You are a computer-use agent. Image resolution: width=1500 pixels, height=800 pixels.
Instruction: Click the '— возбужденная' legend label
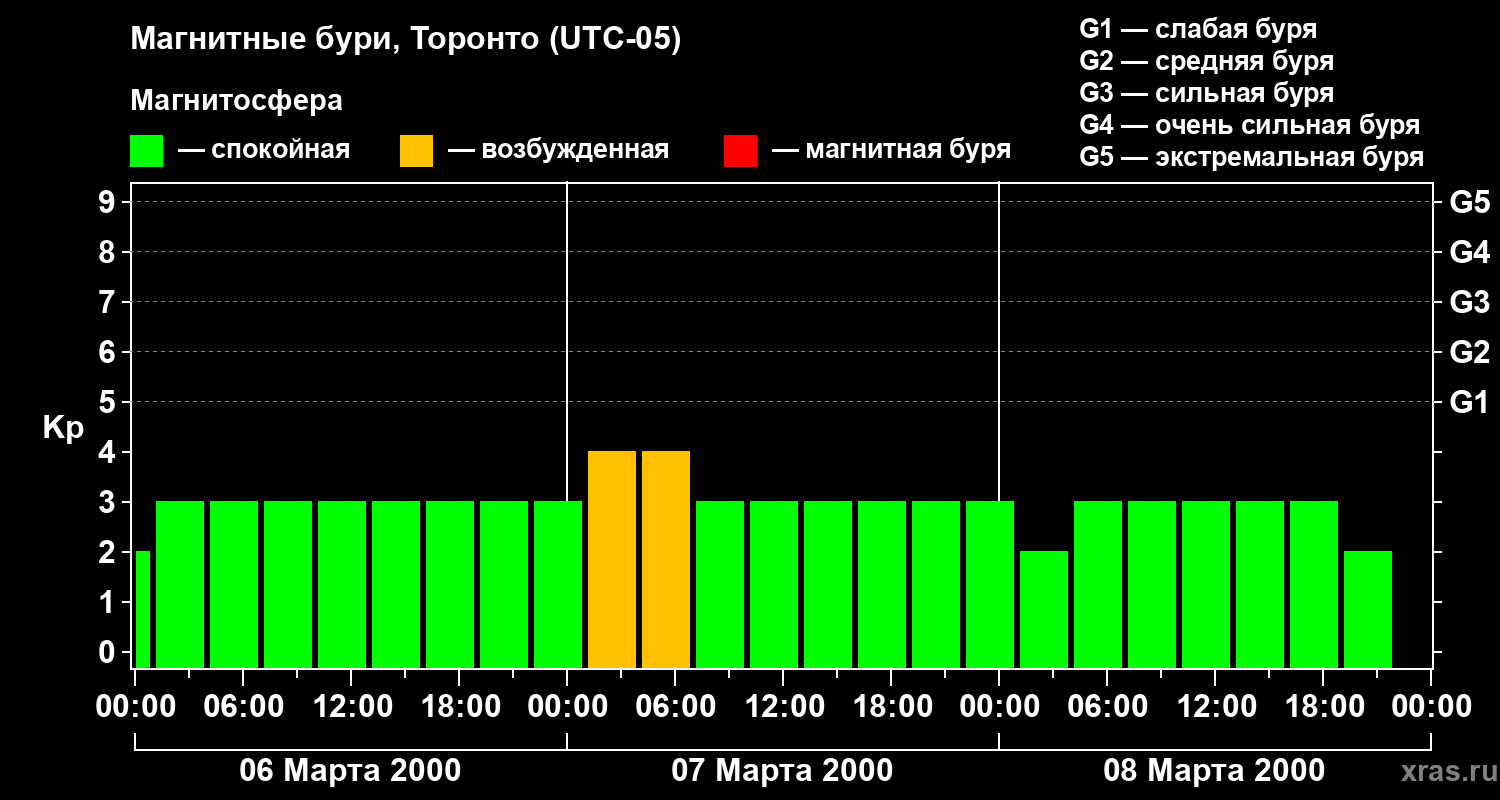click(x=558, y=150)
